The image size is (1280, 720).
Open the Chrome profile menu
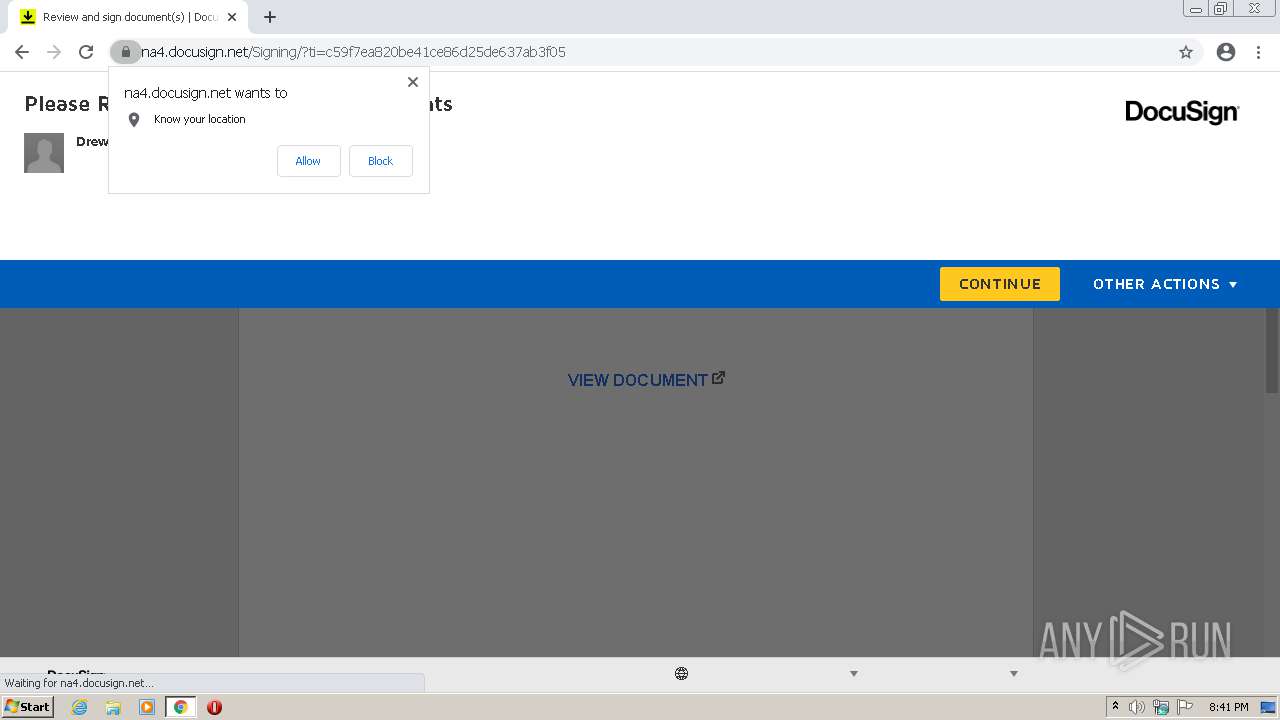[1226, 52]
